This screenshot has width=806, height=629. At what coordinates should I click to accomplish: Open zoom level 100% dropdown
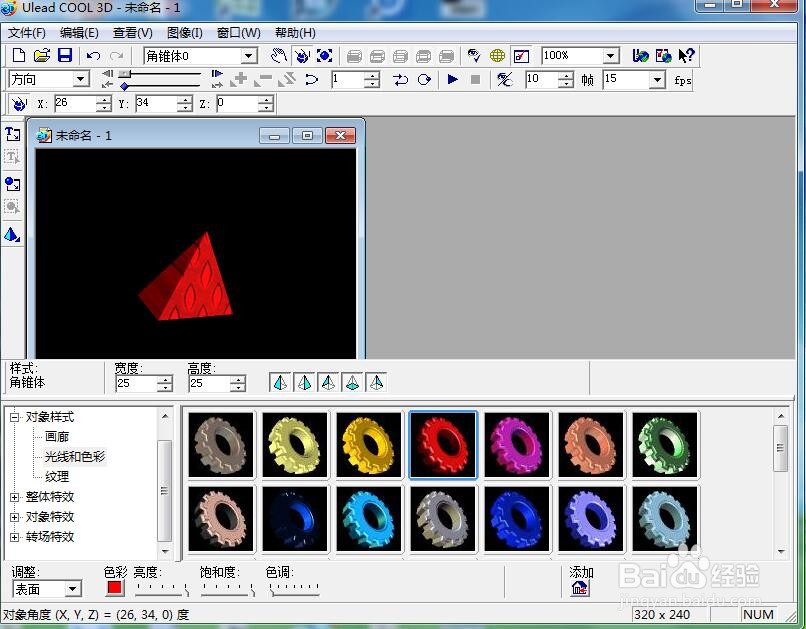tap(611, 56)
